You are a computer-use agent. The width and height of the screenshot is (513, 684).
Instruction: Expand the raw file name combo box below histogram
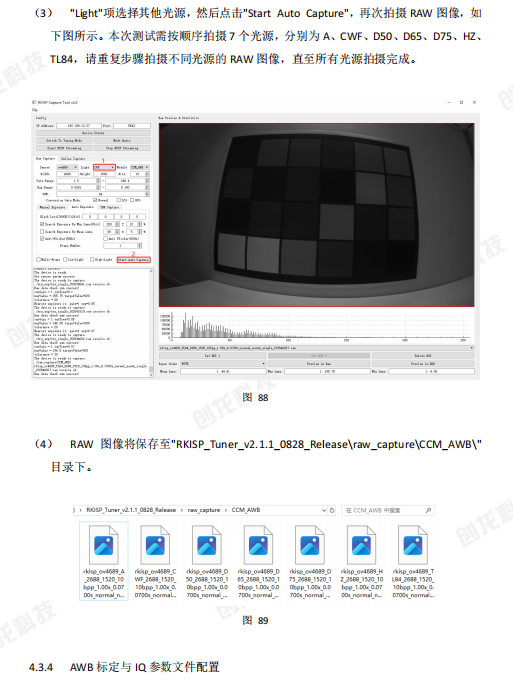pyautogui.click(x=317, y=348)
